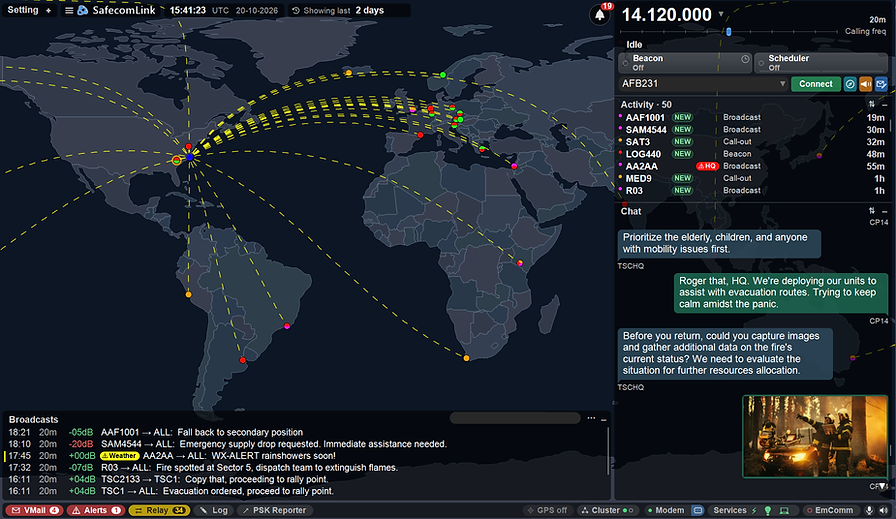Open the hamburger menu beside SafecomLink

[69, 10]
